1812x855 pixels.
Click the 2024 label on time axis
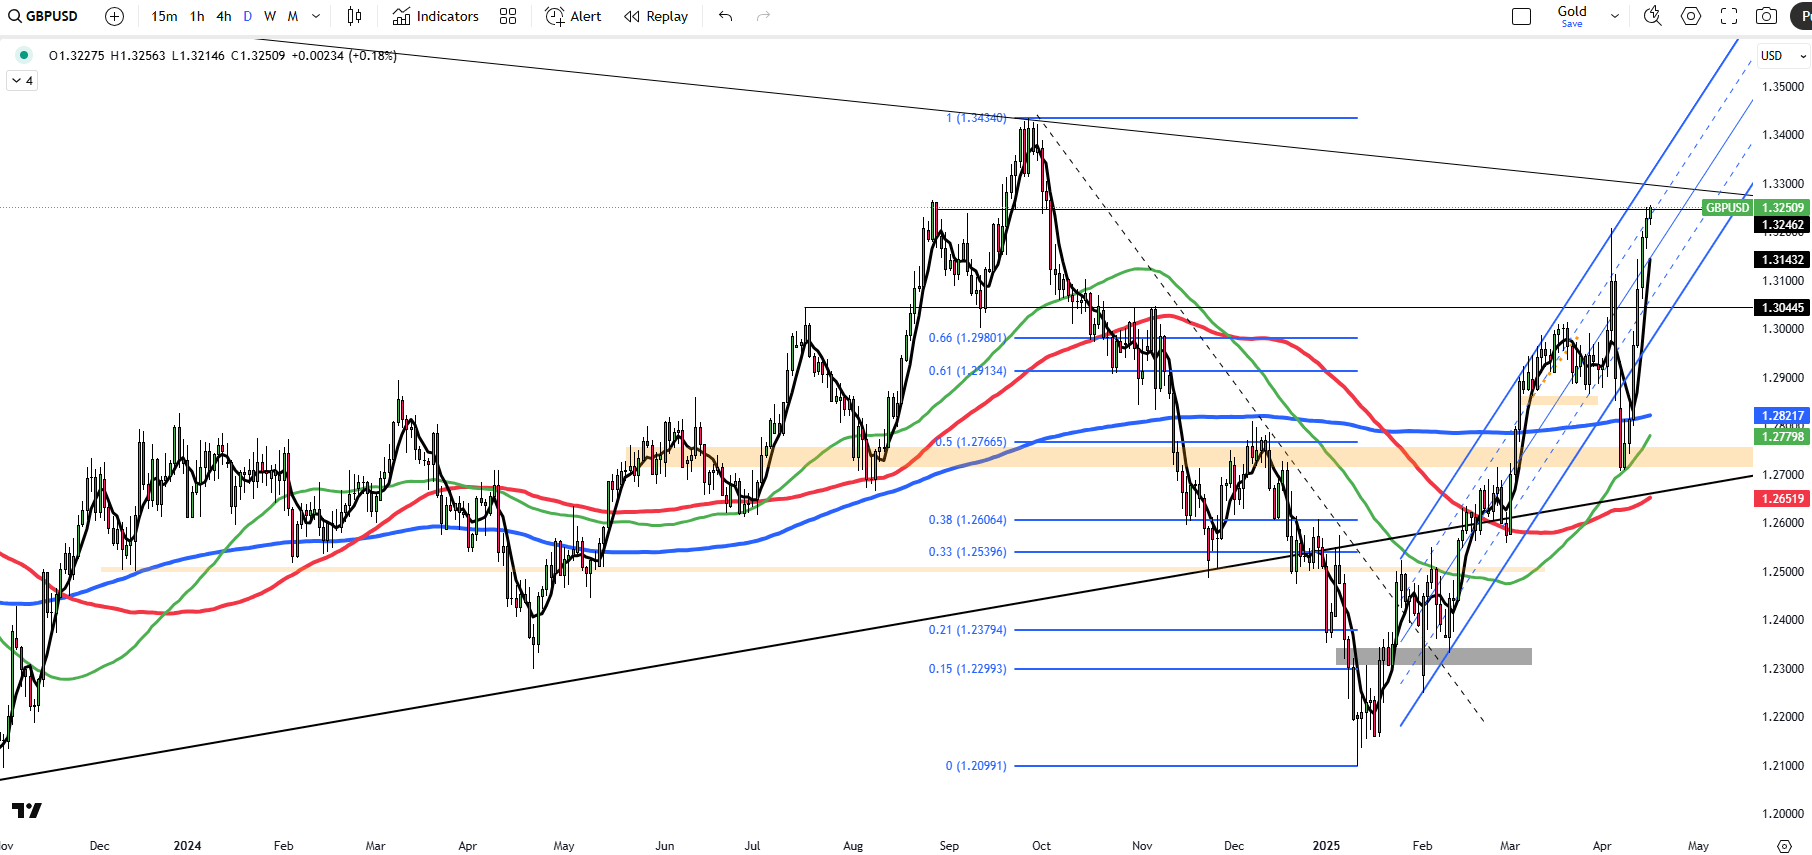187,846
